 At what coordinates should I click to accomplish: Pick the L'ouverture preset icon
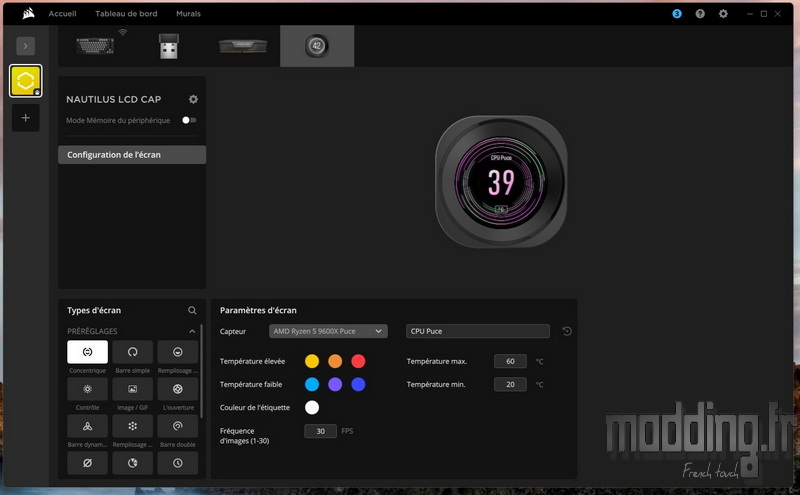pyautogui.click(x=177, y=389)
